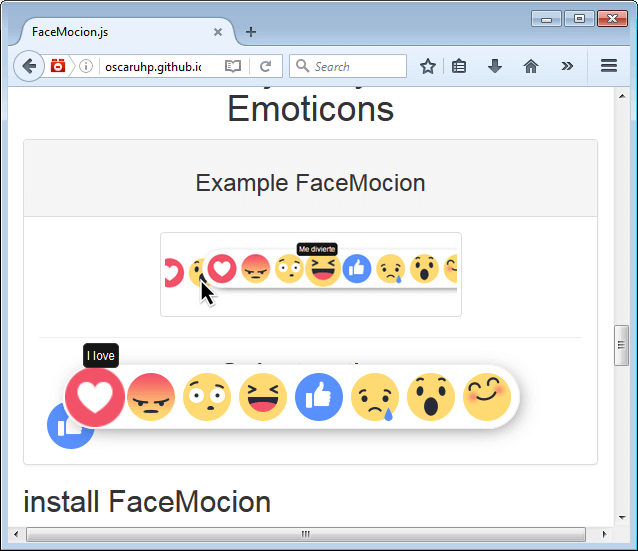Click the vertical scrollbar down arrow

click(622, 518)
